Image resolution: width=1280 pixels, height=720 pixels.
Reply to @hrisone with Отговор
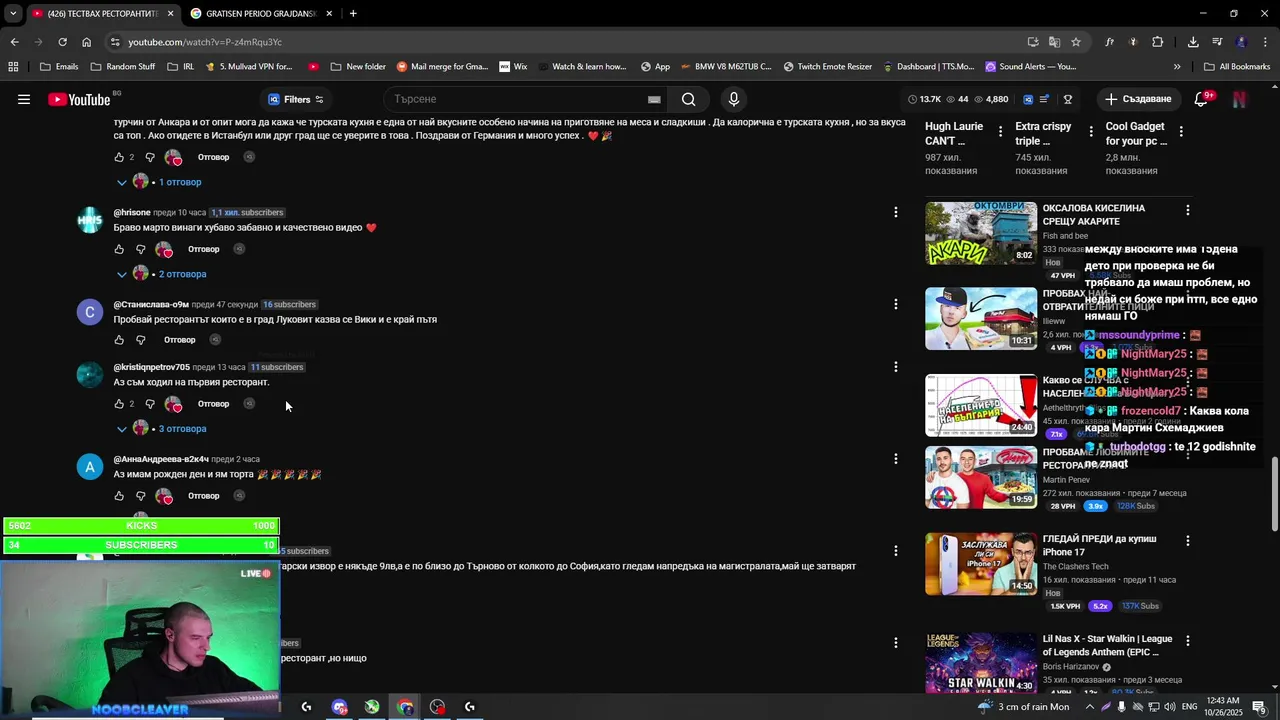pos(204,249)
